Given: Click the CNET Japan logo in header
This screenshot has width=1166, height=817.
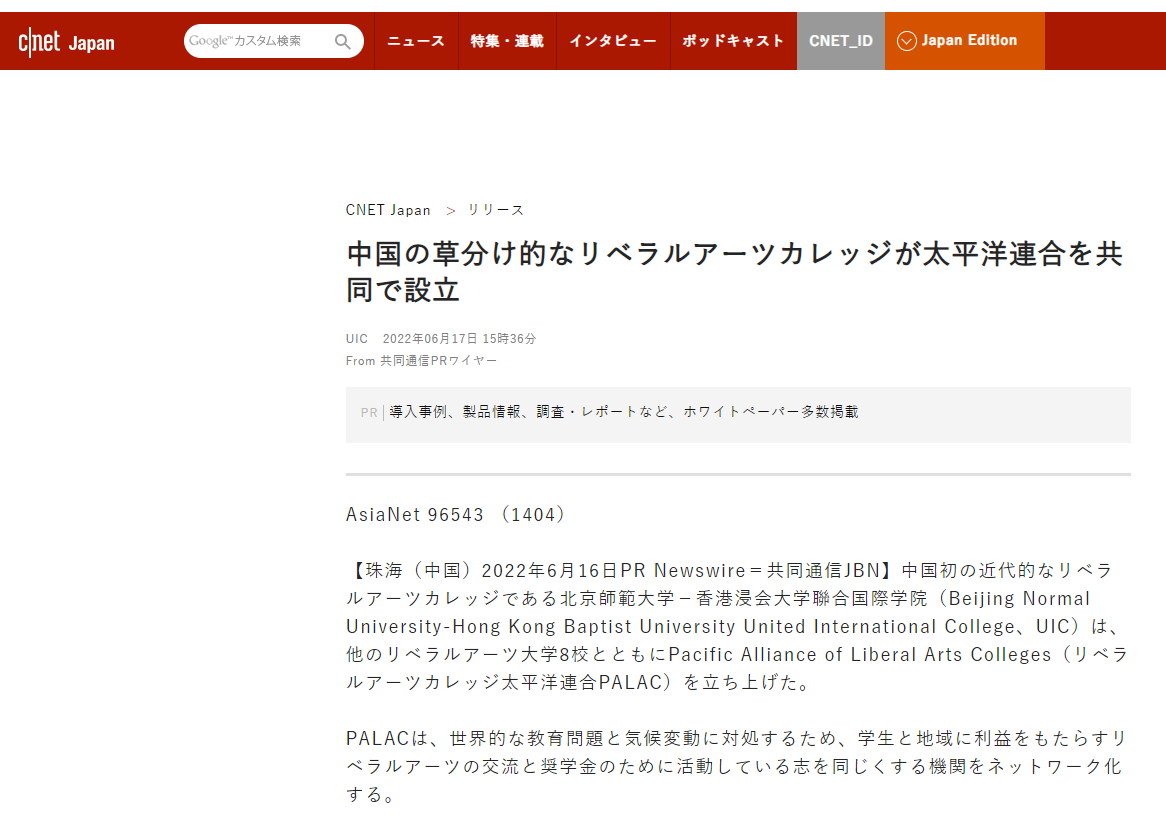Looking at the screenshot, I should tap(66, 42).
